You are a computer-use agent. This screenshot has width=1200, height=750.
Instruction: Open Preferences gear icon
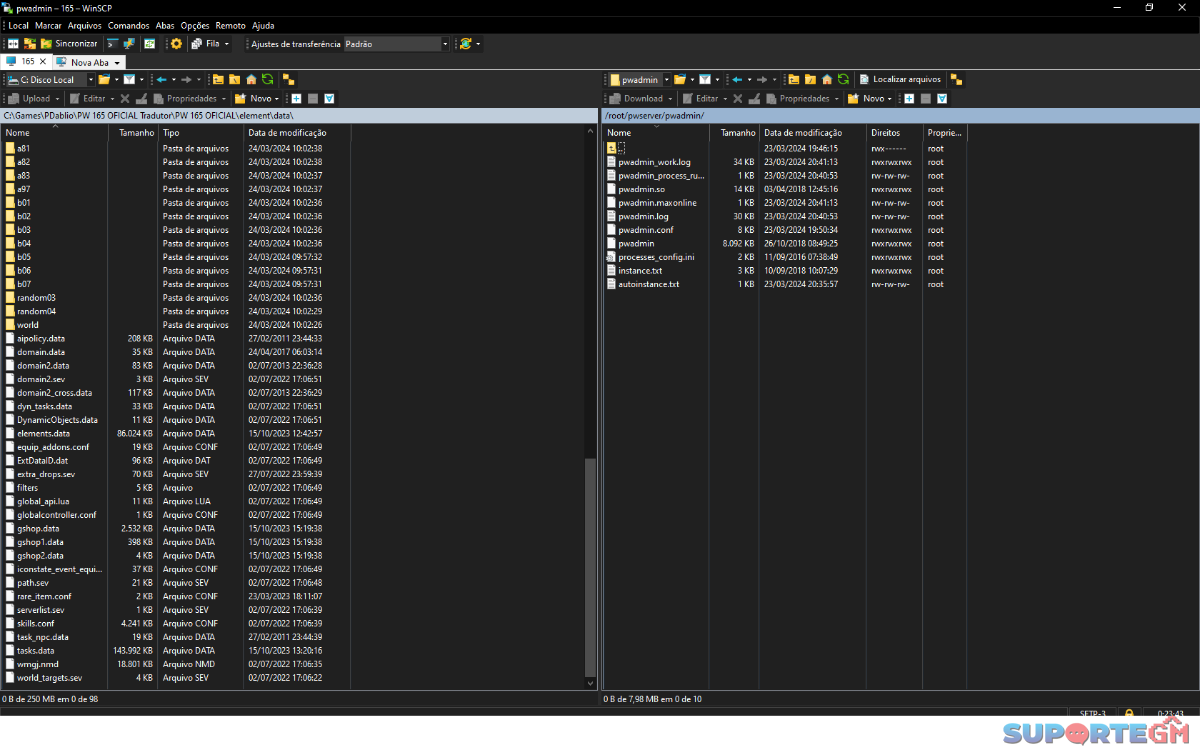click(x=176, y=44)
